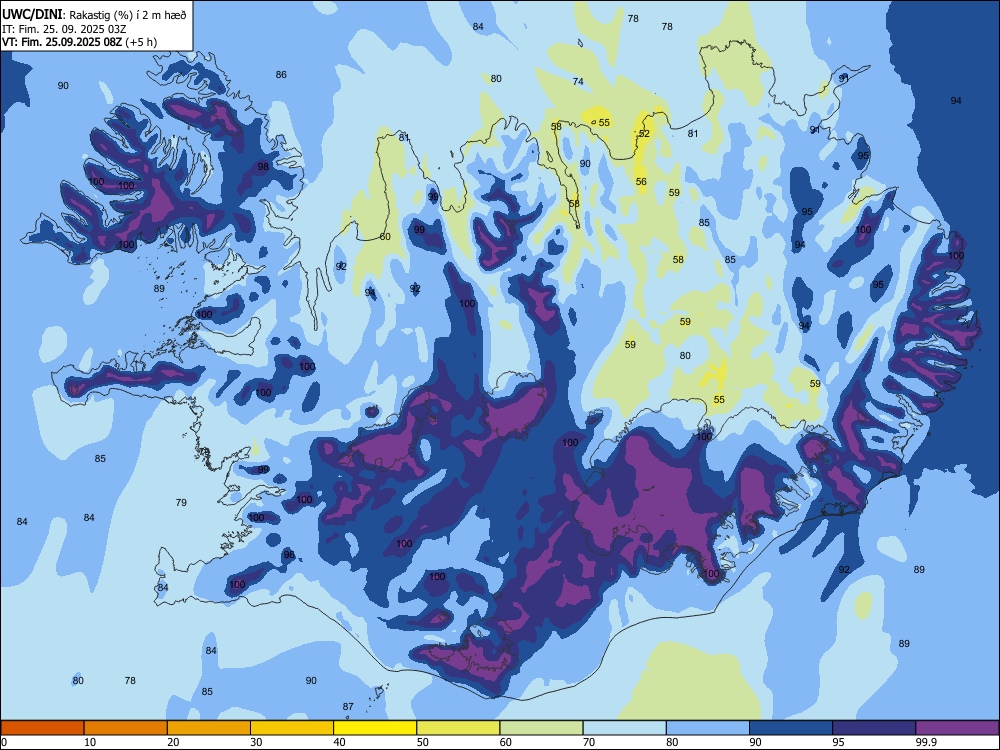Click the humidity value '87' near the south coast
1000x750 pixels.
[348, 706]
